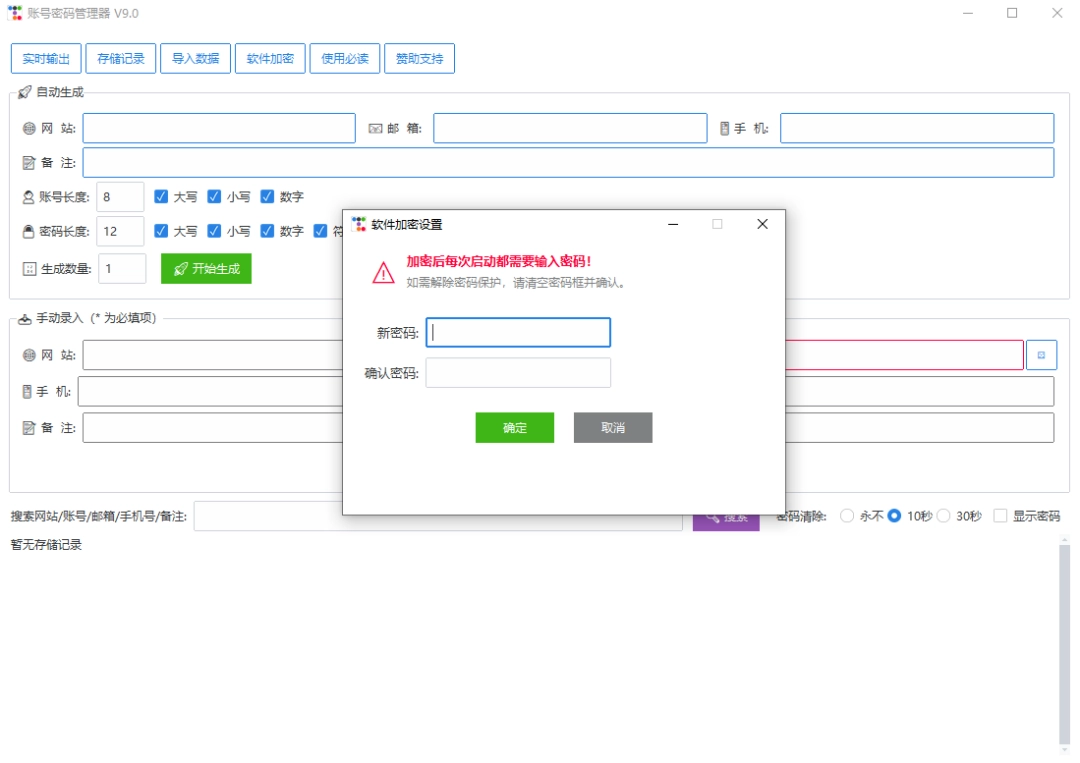Click the small blue icon button beside the red field
1080x763 pixels.
[x=1041, y=355]
